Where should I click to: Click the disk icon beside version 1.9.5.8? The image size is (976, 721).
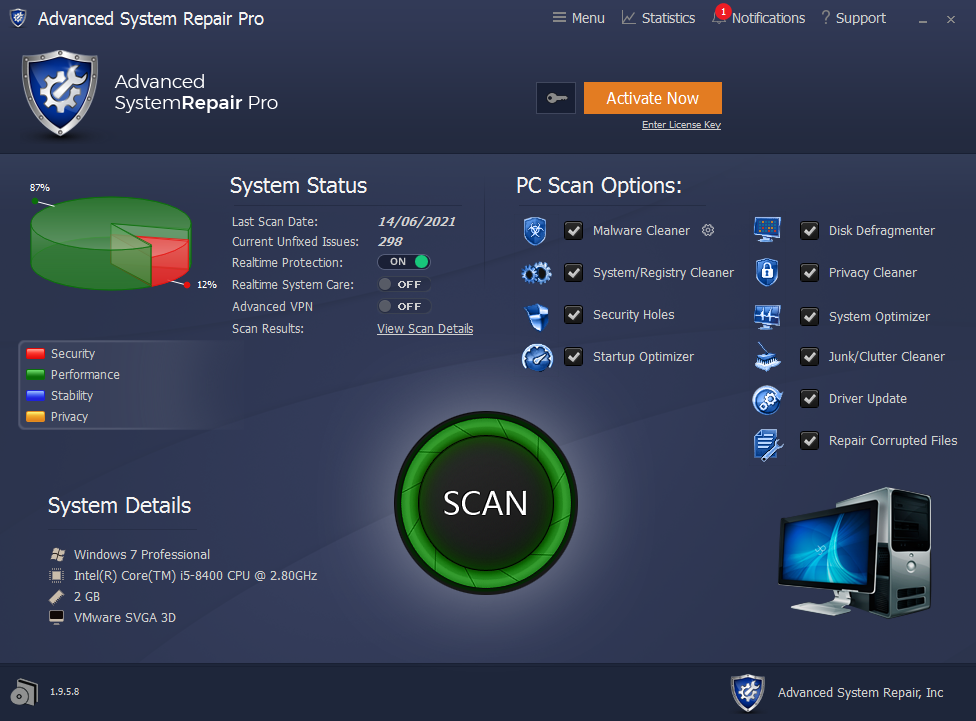pyautogui.click(x=24, y=692)
